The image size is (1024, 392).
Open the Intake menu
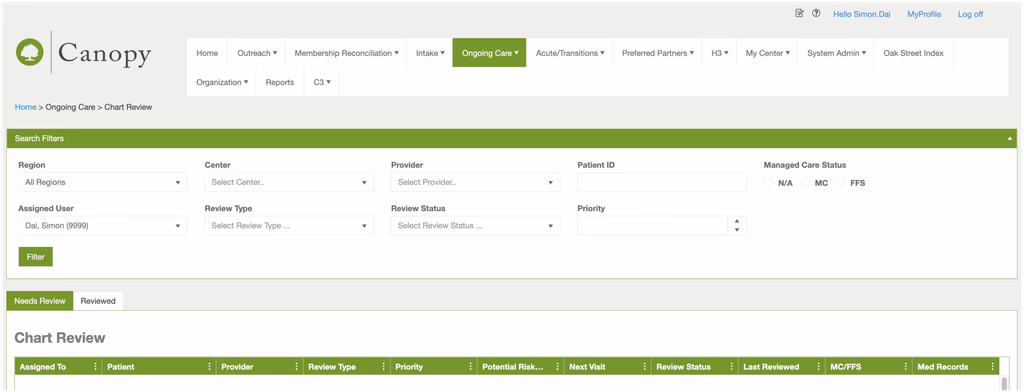430,53
